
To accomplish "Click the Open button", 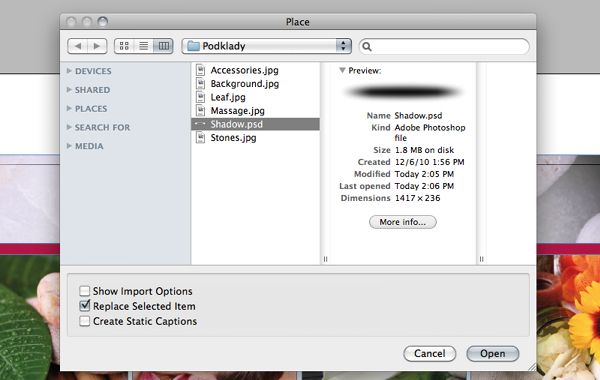I will coord(492,354).
